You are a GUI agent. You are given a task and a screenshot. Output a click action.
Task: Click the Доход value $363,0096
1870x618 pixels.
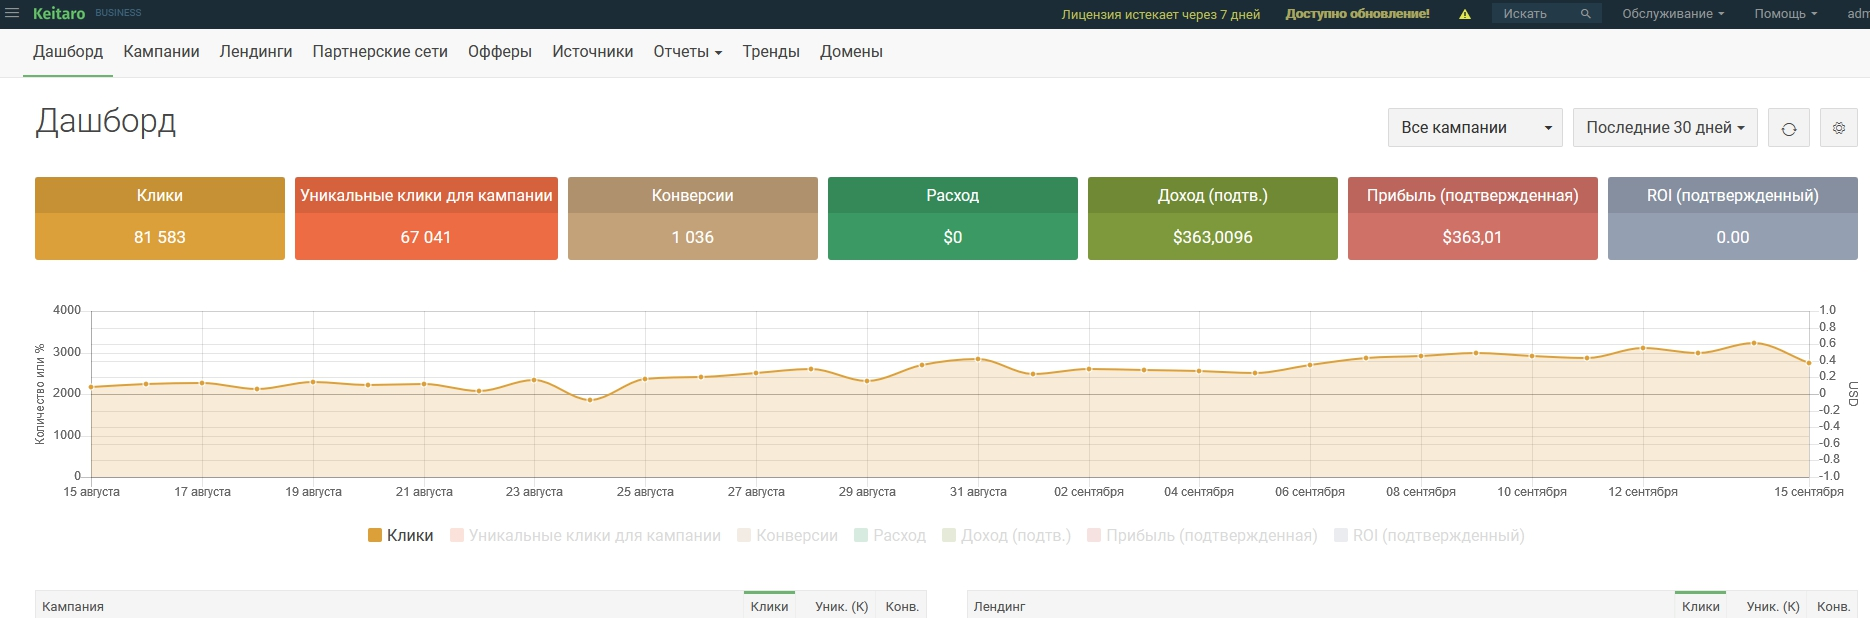click(x=1213, y=237)
